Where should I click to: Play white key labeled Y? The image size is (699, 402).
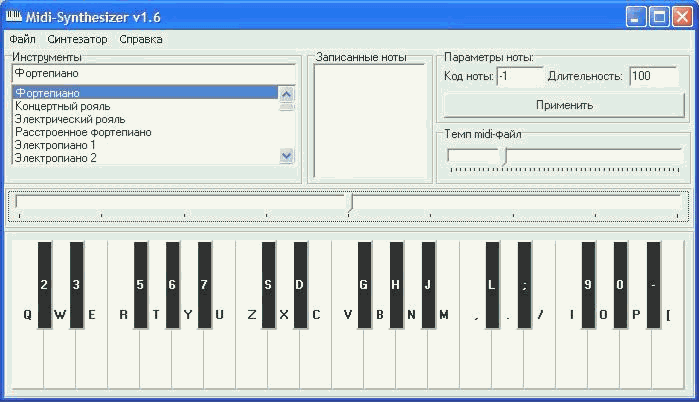pyautogui.click(x=188, y=357)
